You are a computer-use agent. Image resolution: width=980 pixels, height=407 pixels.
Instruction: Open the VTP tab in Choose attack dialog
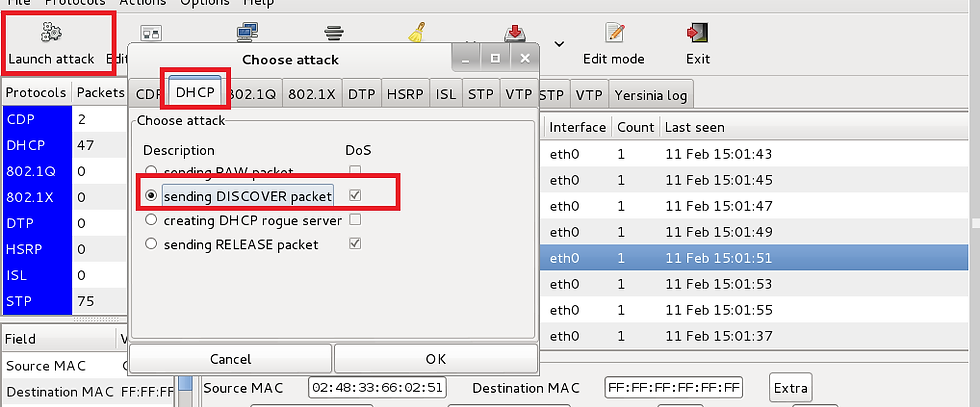518,94
